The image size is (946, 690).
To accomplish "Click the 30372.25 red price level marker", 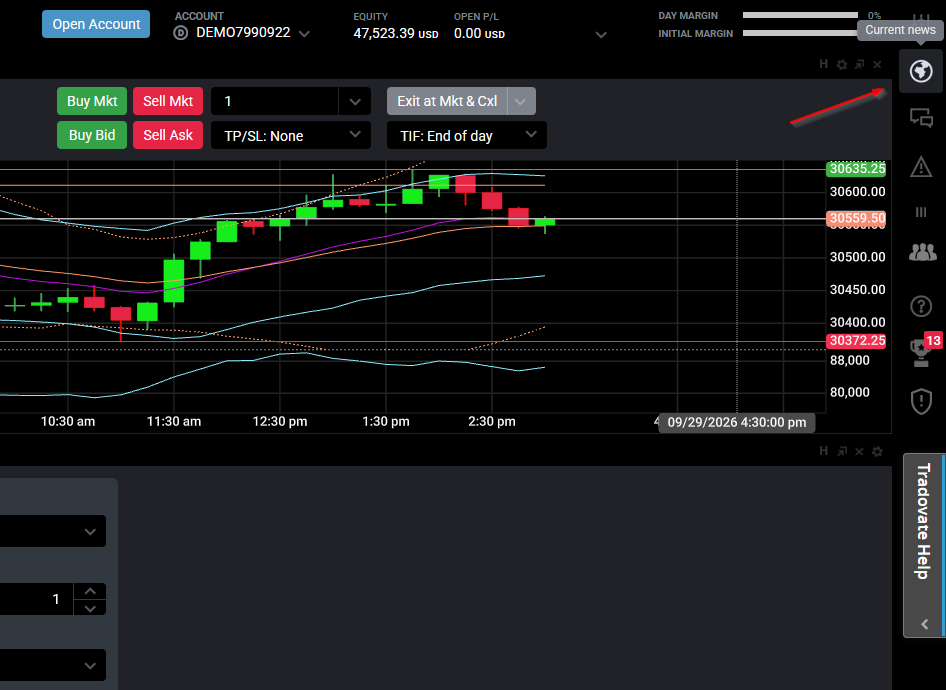I will coord(856,341).
